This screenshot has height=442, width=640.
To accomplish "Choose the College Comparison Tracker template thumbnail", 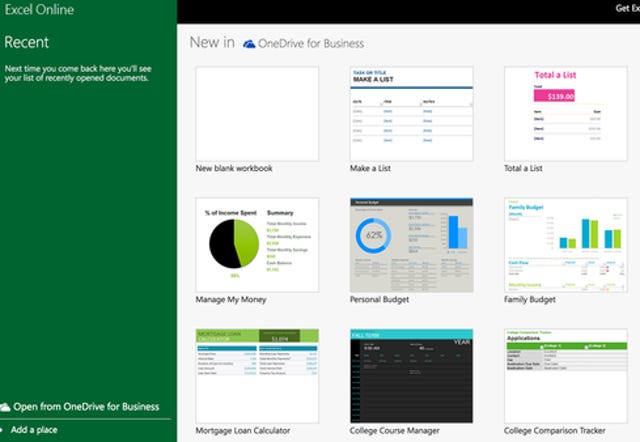I will (x=566, y=376).
